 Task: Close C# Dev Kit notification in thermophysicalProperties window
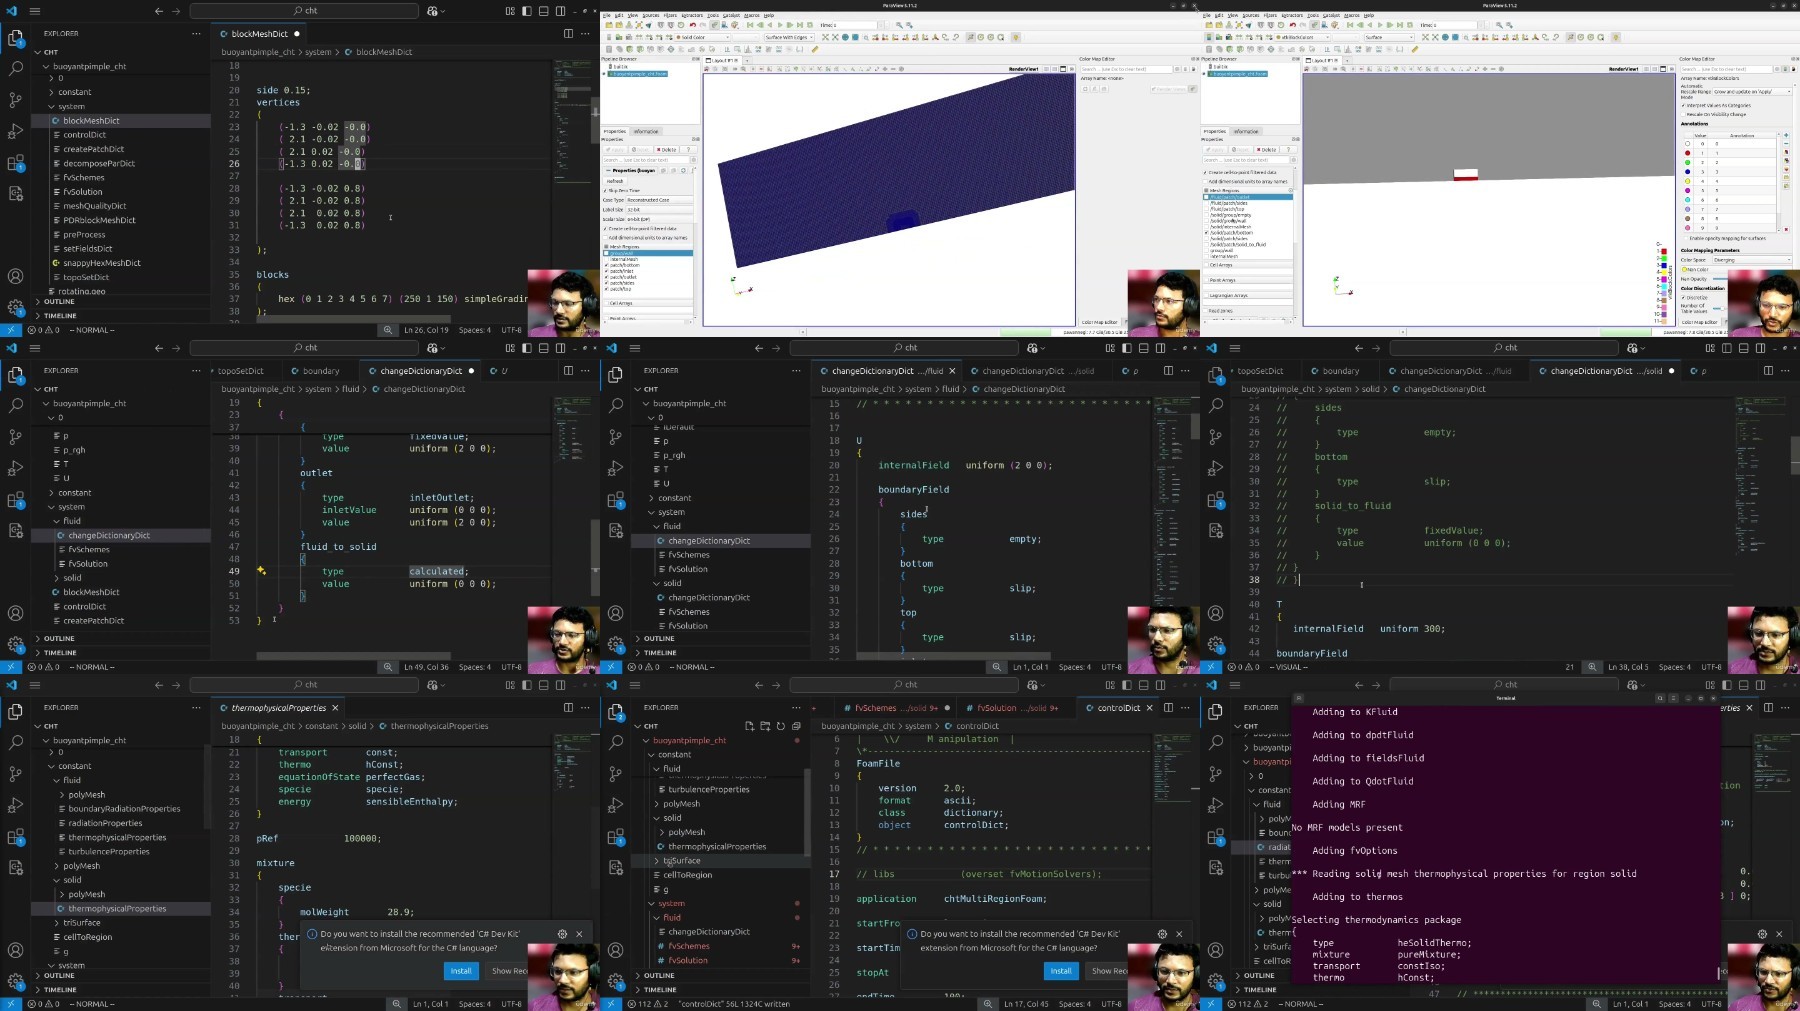pyautogui.click(x=579, y=934)
